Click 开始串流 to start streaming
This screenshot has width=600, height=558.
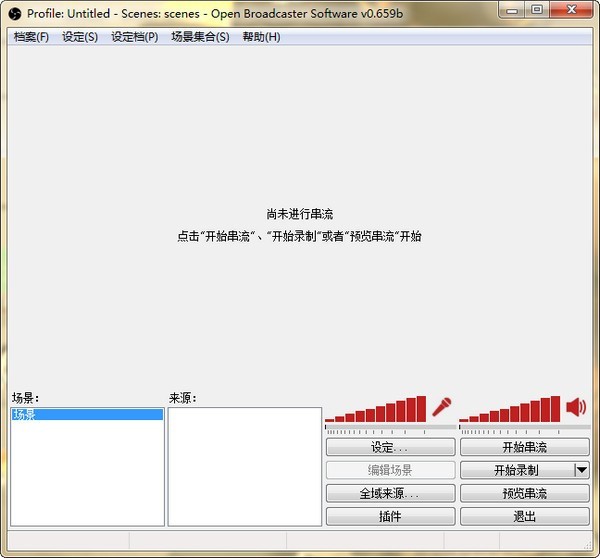point(525,447)
